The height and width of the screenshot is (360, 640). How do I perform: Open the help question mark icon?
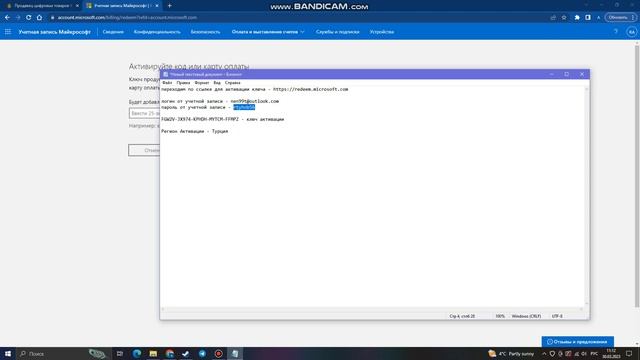click(616, 32)
